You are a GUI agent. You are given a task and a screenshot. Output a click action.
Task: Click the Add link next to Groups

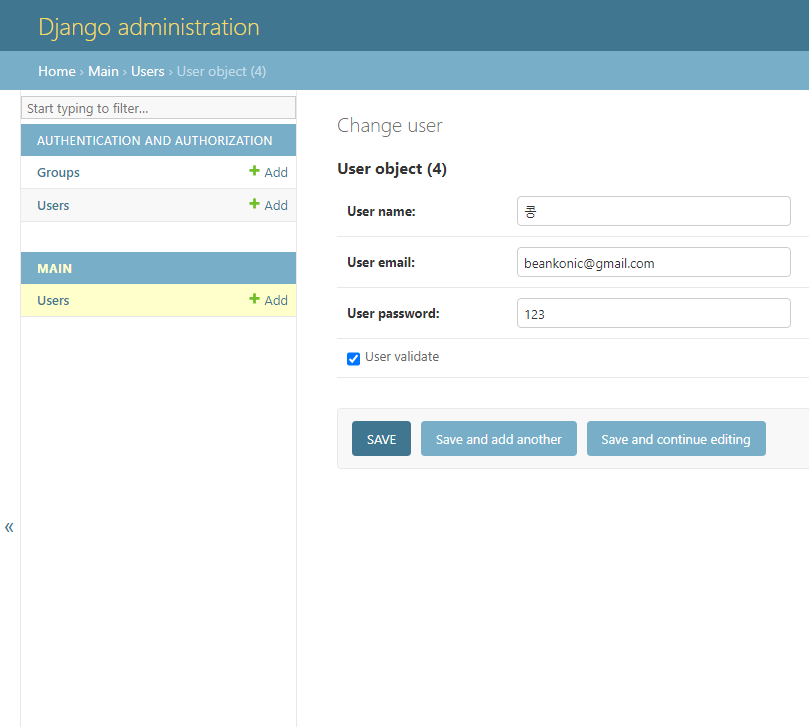coord(268,172)
